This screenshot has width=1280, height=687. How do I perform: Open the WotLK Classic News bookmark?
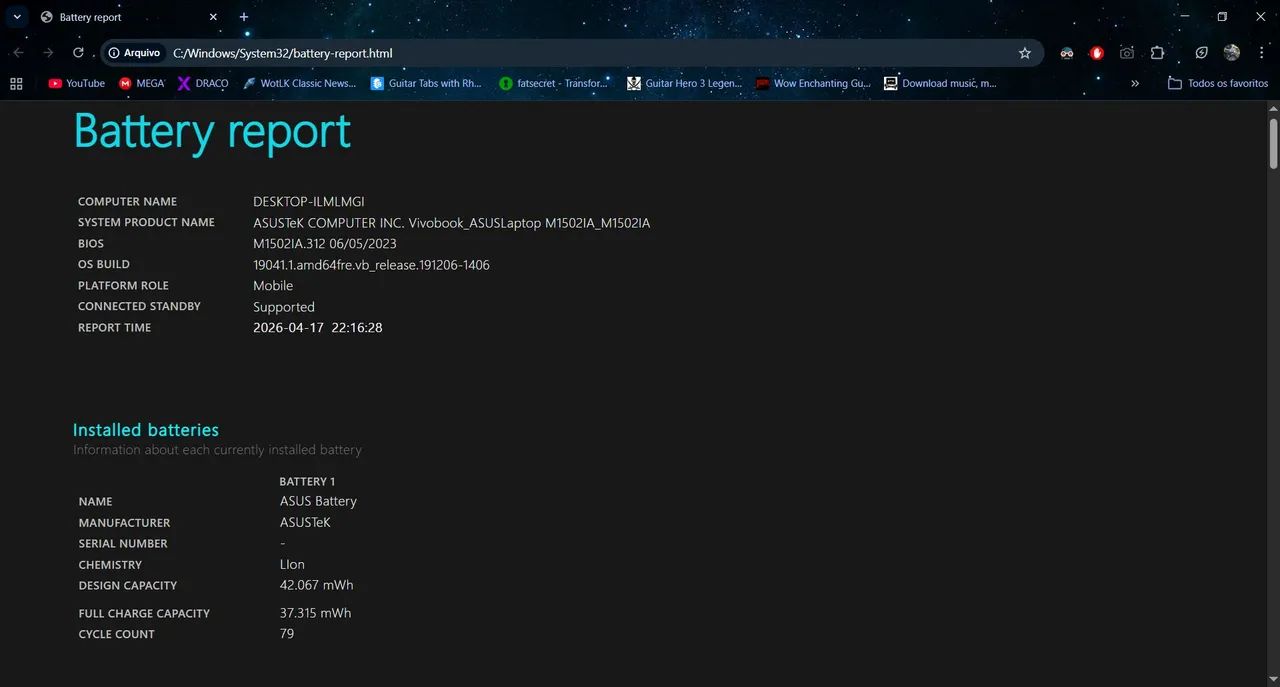[299, 84]
